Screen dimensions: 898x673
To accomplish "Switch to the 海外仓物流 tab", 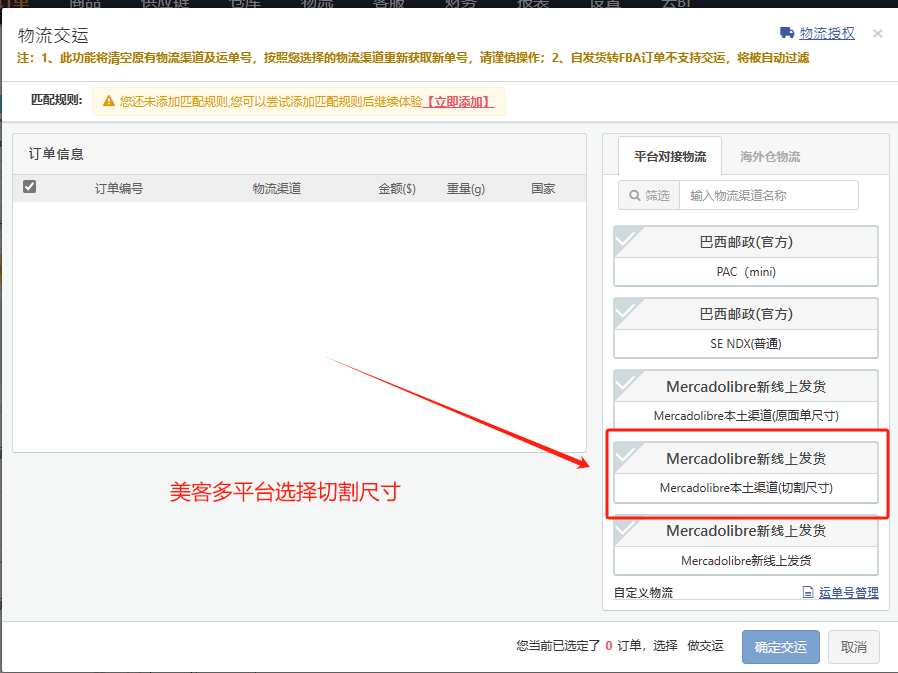I will click(x=770, y=156).
